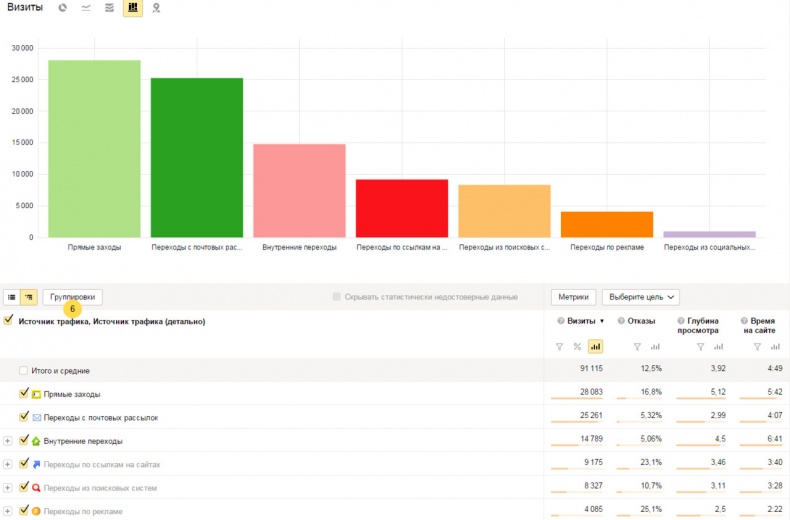Expand Переходы из поисковых систем row
Viewport: 790px width, 520px height.
click(8, 488)
